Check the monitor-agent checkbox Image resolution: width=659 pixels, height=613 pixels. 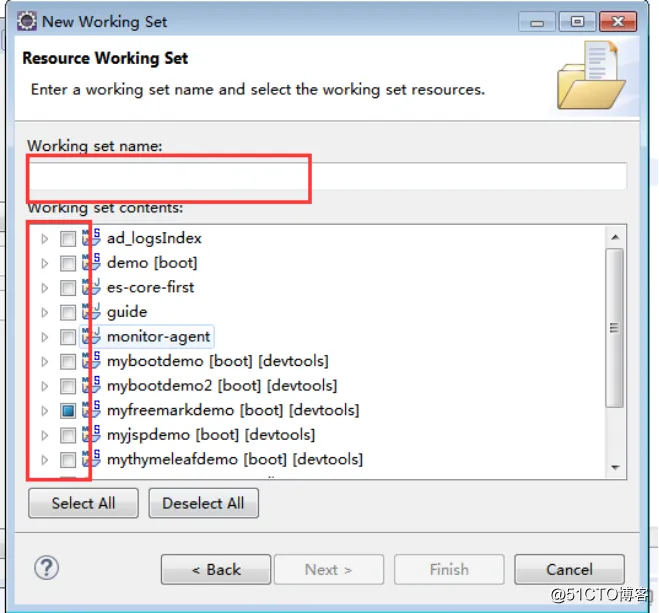pos(68,337)
